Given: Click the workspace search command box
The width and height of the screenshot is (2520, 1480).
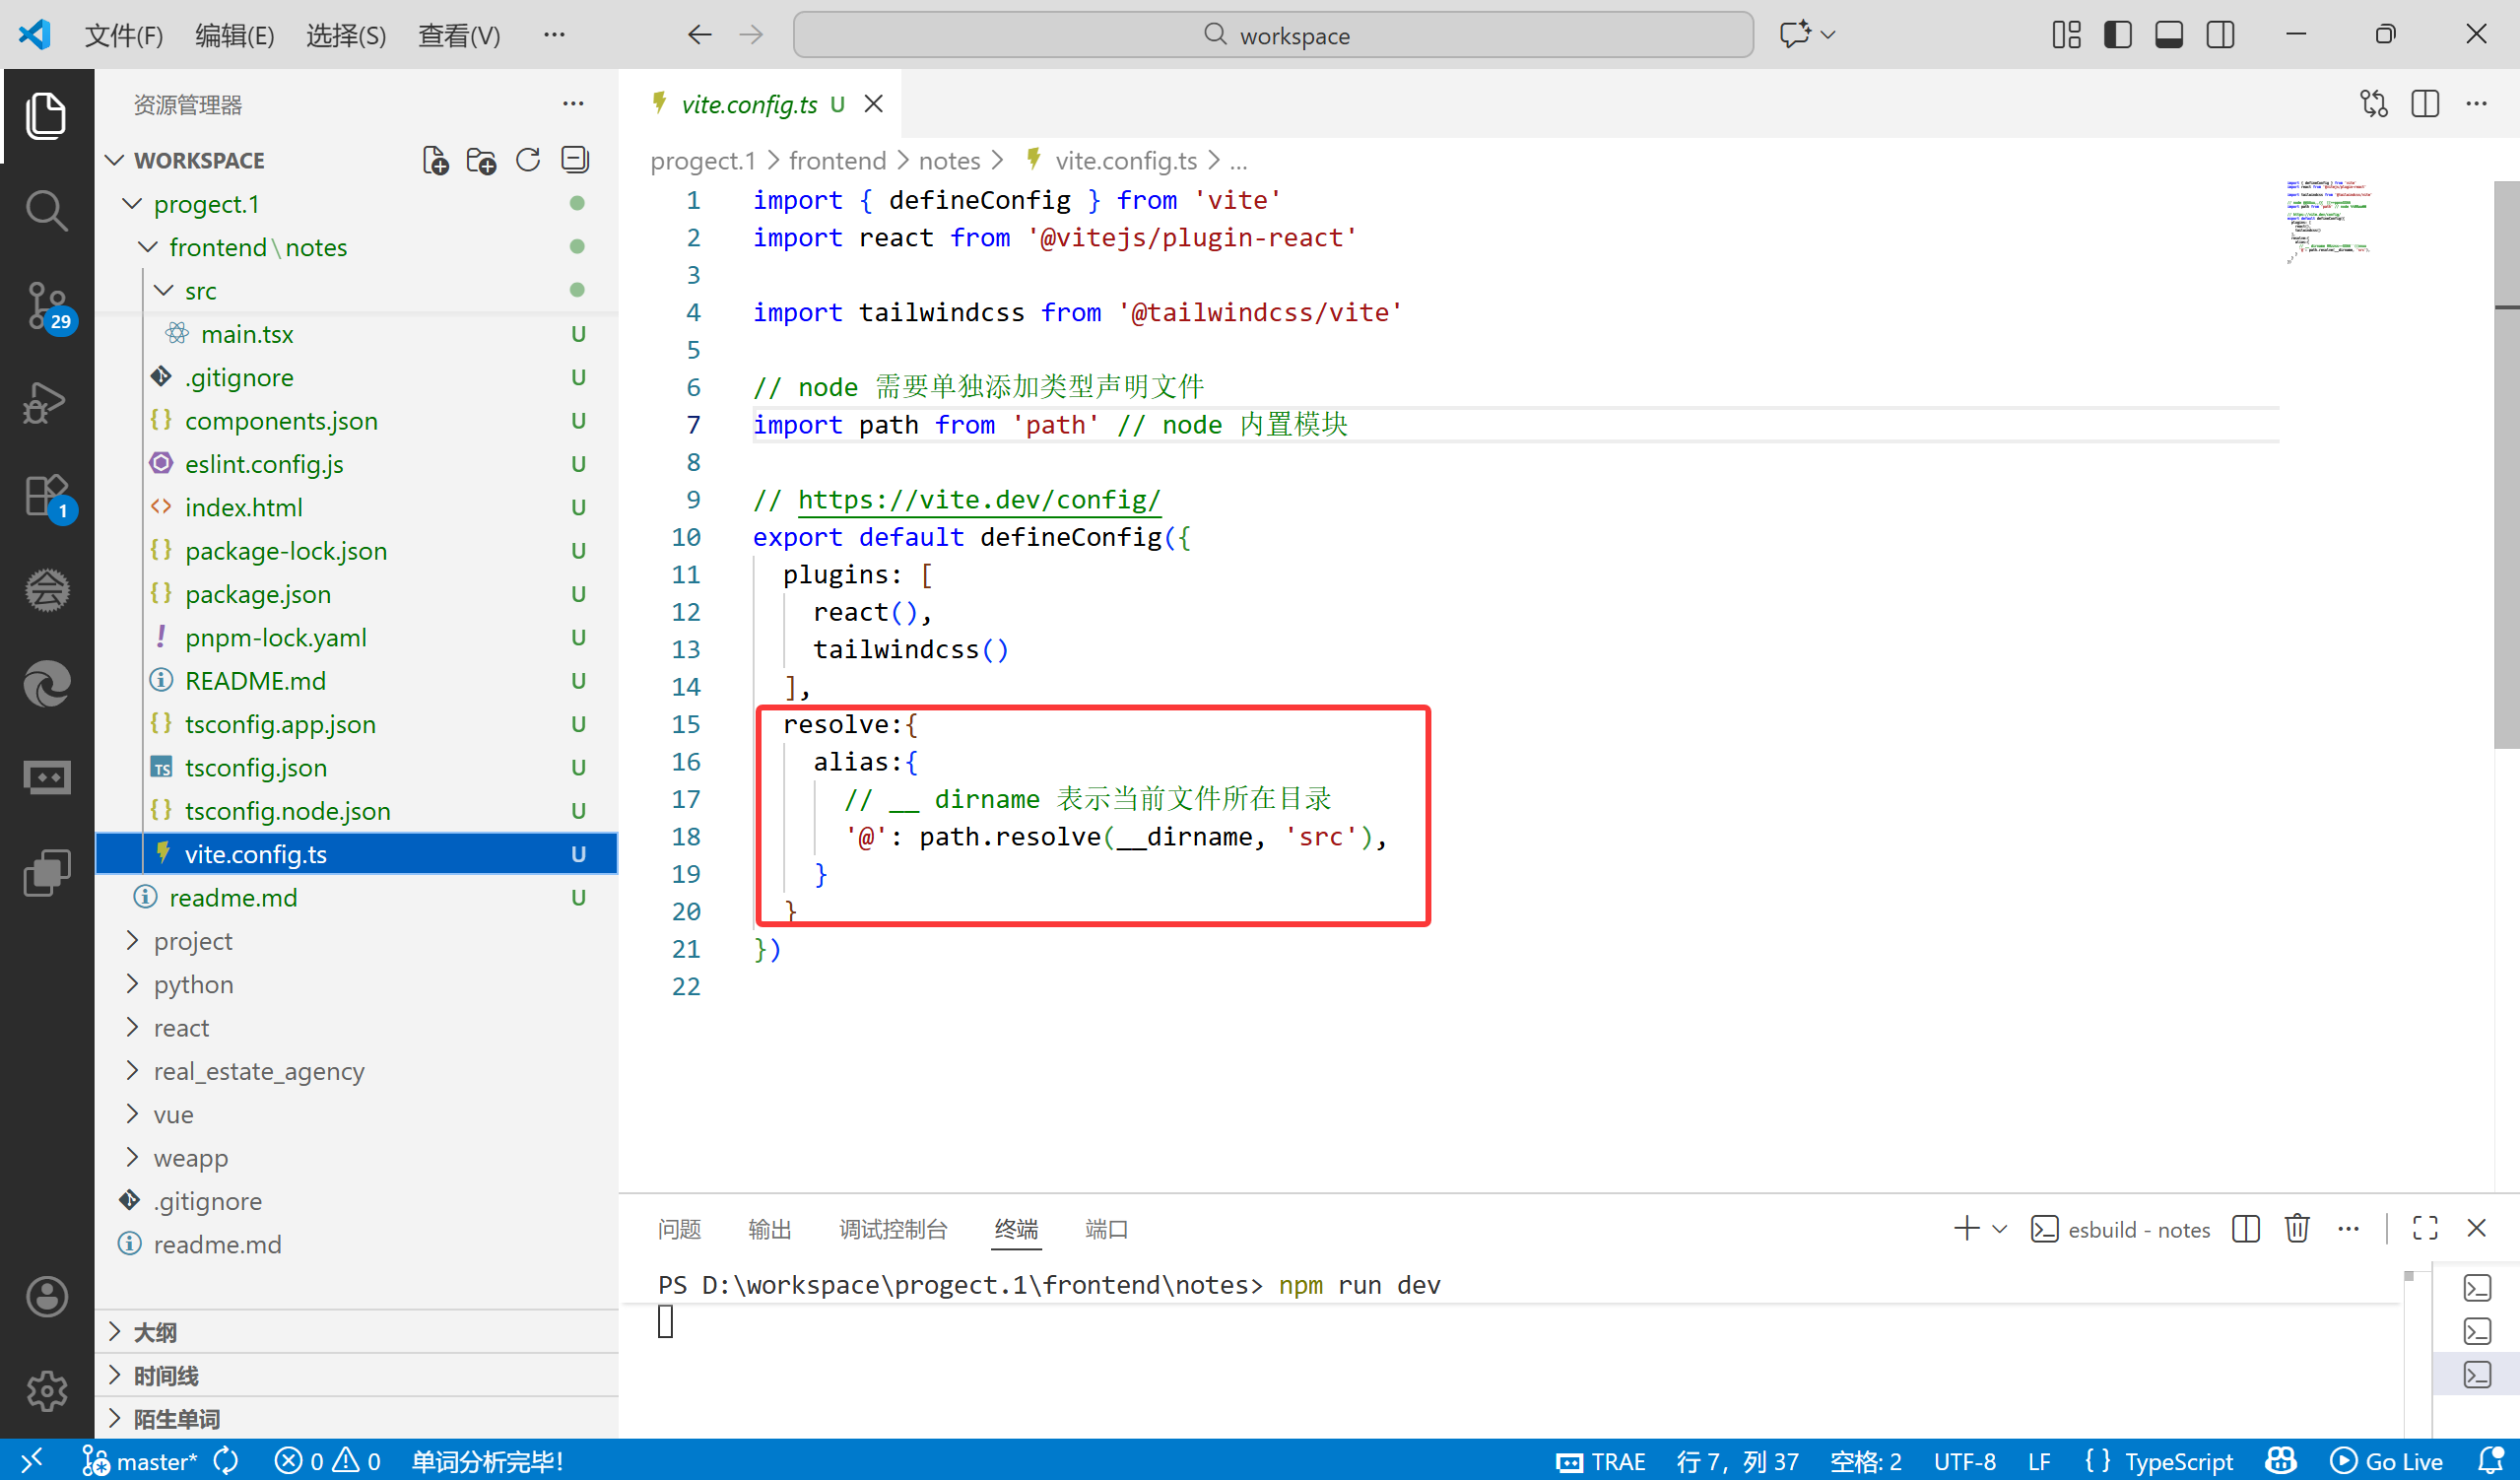Looking at the screenshot, I should [1273, 35].
